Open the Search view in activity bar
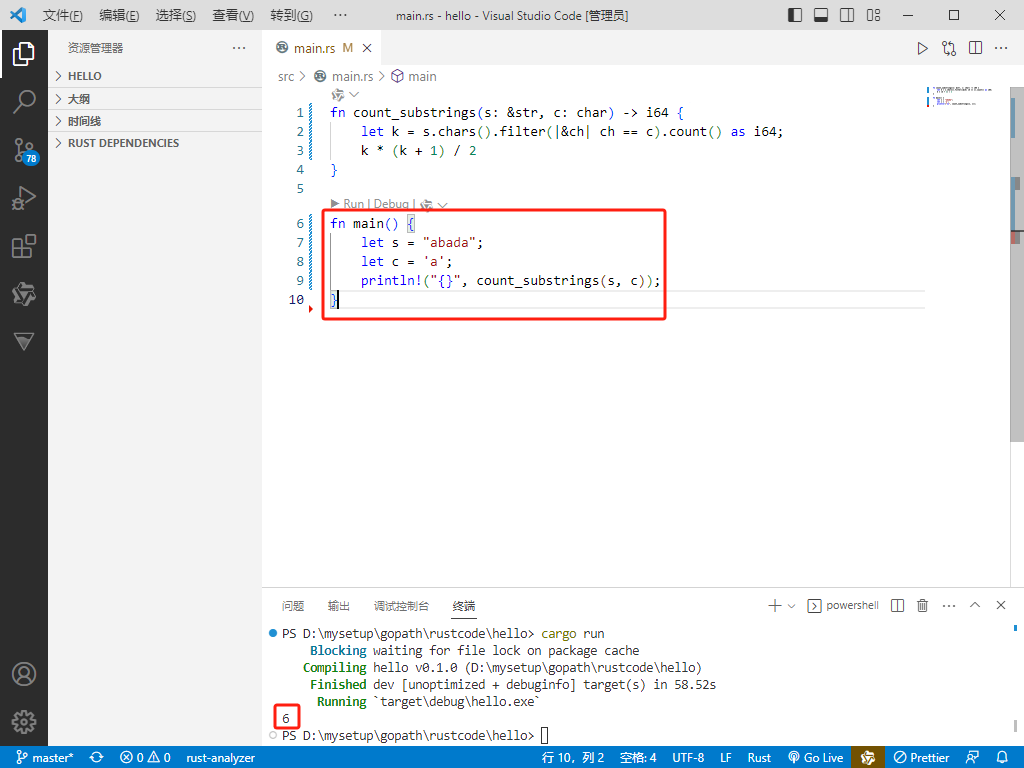 [x=24, y=102]
